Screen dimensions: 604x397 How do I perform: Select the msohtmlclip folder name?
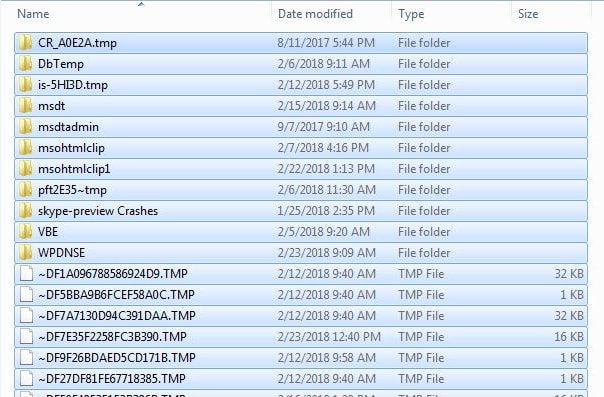click(x=71, y=148)
